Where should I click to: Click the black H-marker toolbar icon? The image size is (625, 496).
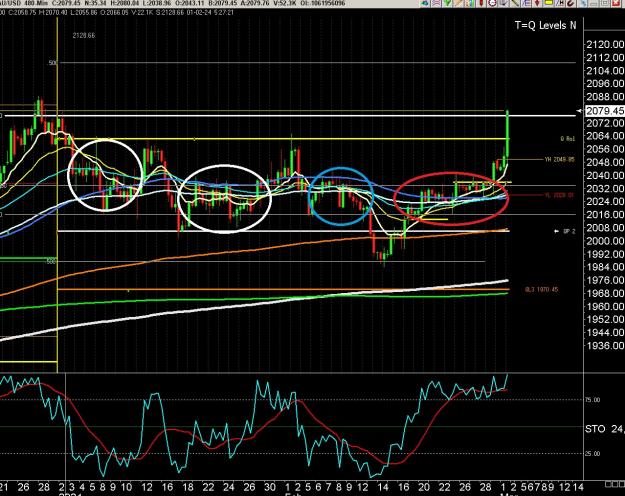tap(560, 3)
